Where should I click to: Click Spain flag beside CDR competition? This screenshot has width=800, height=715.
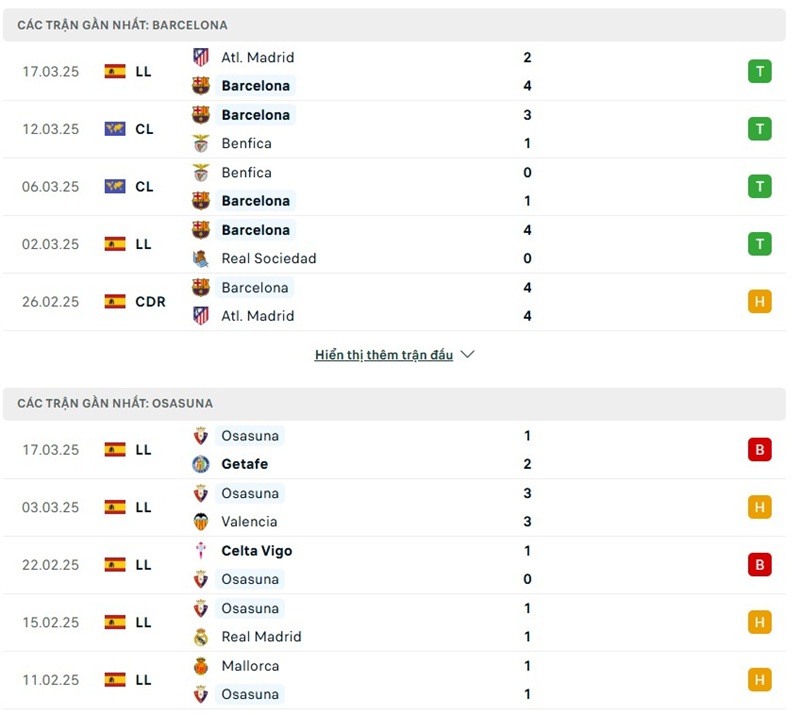coord(115,301)
